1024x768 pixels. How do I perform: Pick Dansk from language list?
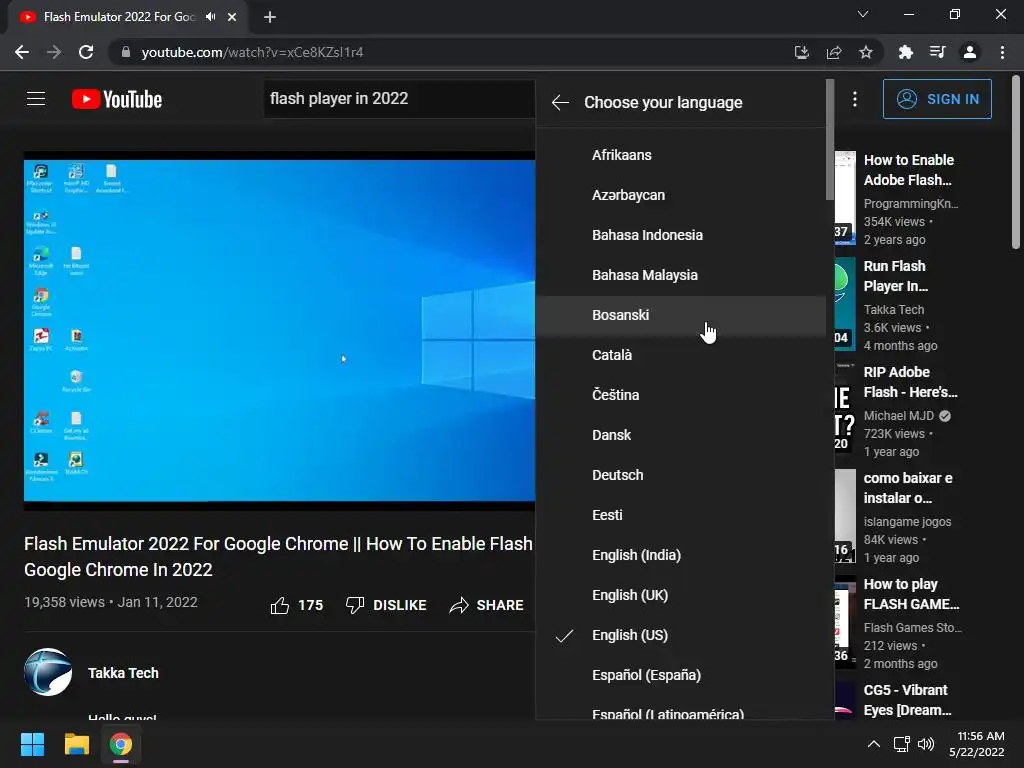pos(680,435)
